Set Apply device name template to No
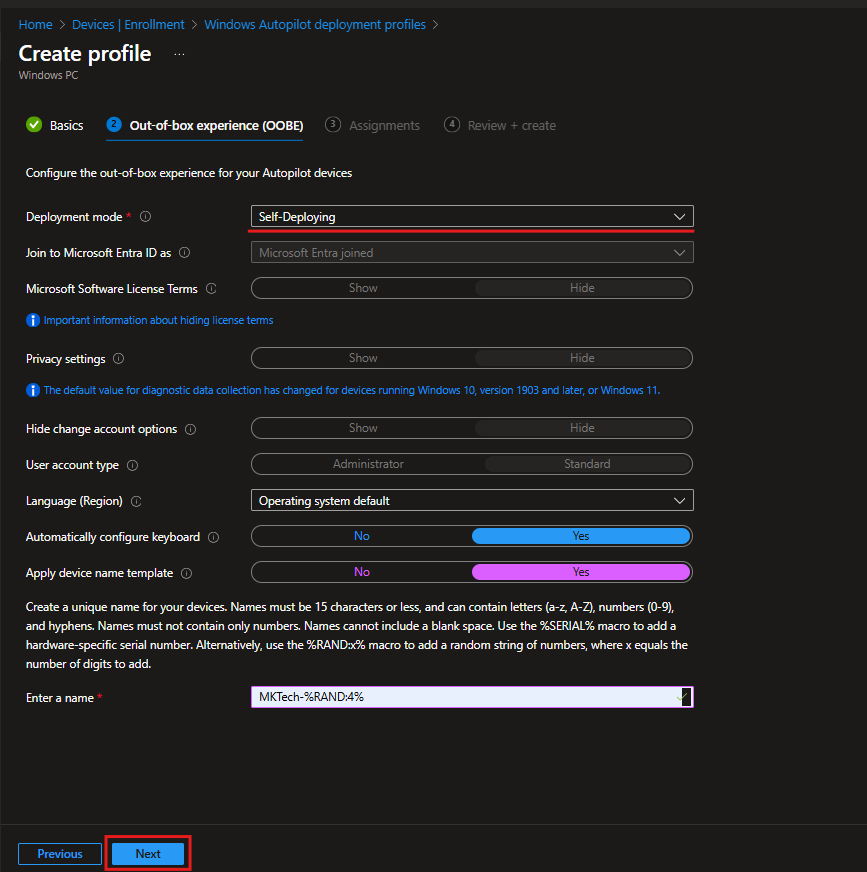 click(x=361, y=572)
